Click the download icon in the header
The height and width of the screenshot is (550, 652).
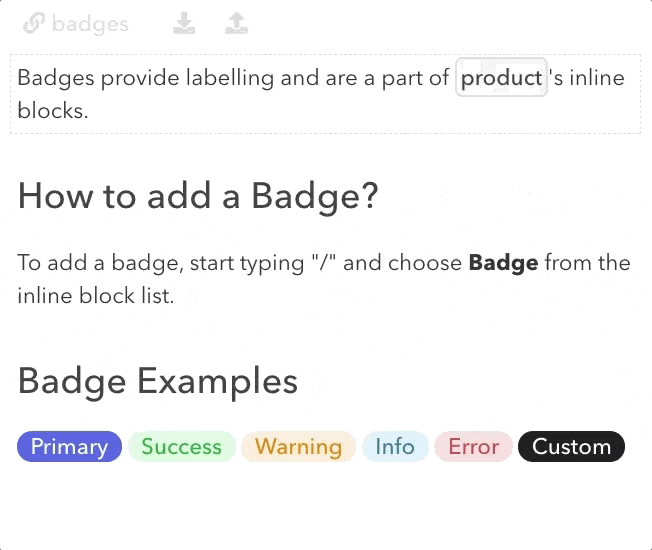[184, 23]
